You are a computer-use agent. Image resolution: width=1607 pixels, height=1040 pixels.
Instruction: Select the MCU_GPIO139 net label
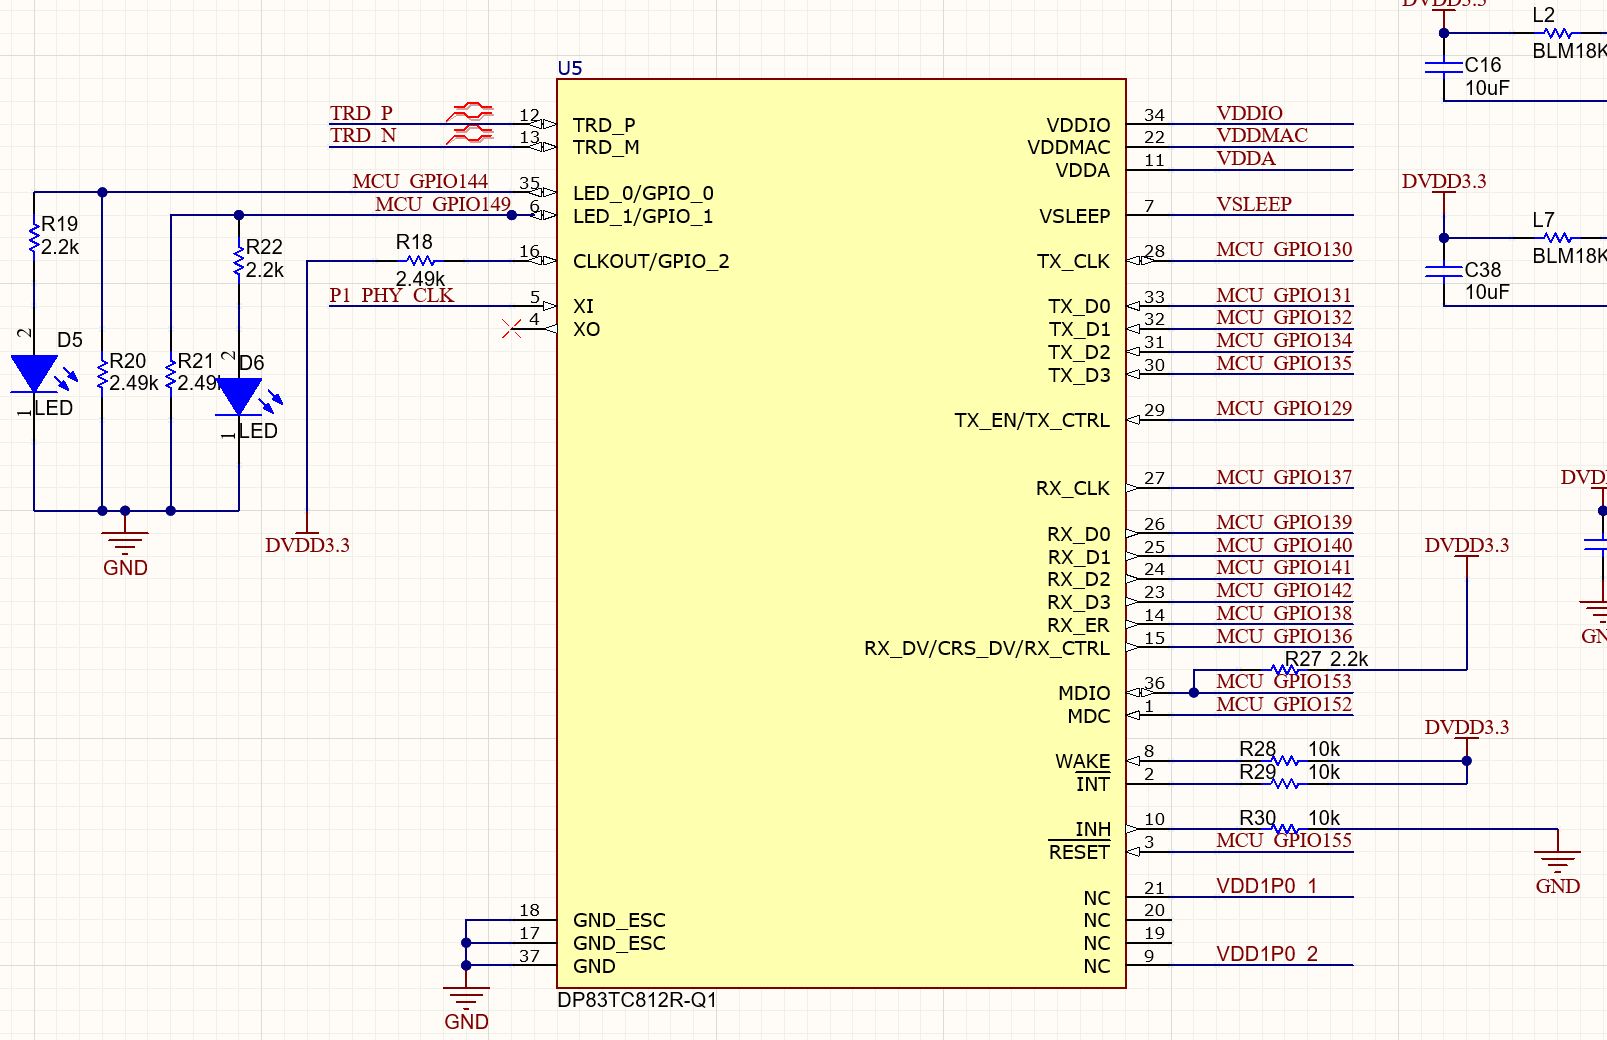1284,522
